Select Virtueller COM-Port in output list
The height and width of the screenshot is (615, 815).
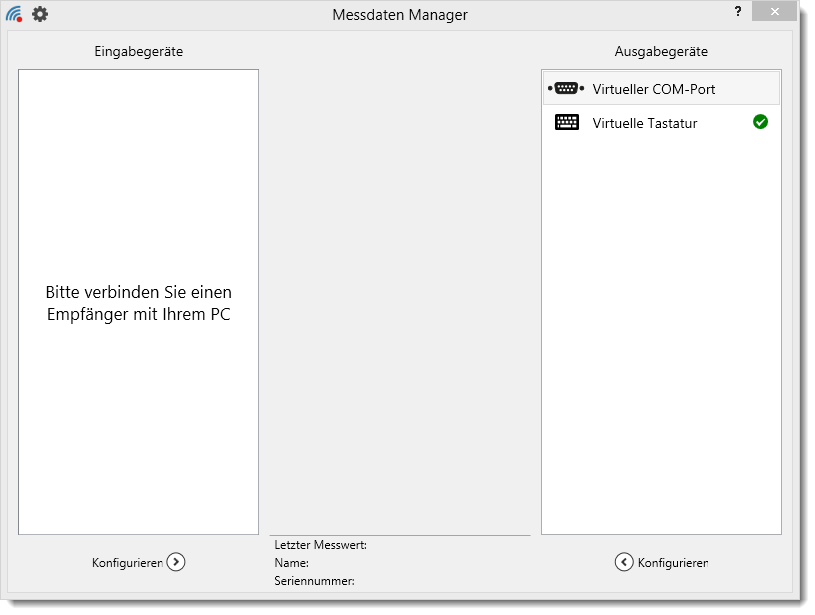[x=654, y=89]
